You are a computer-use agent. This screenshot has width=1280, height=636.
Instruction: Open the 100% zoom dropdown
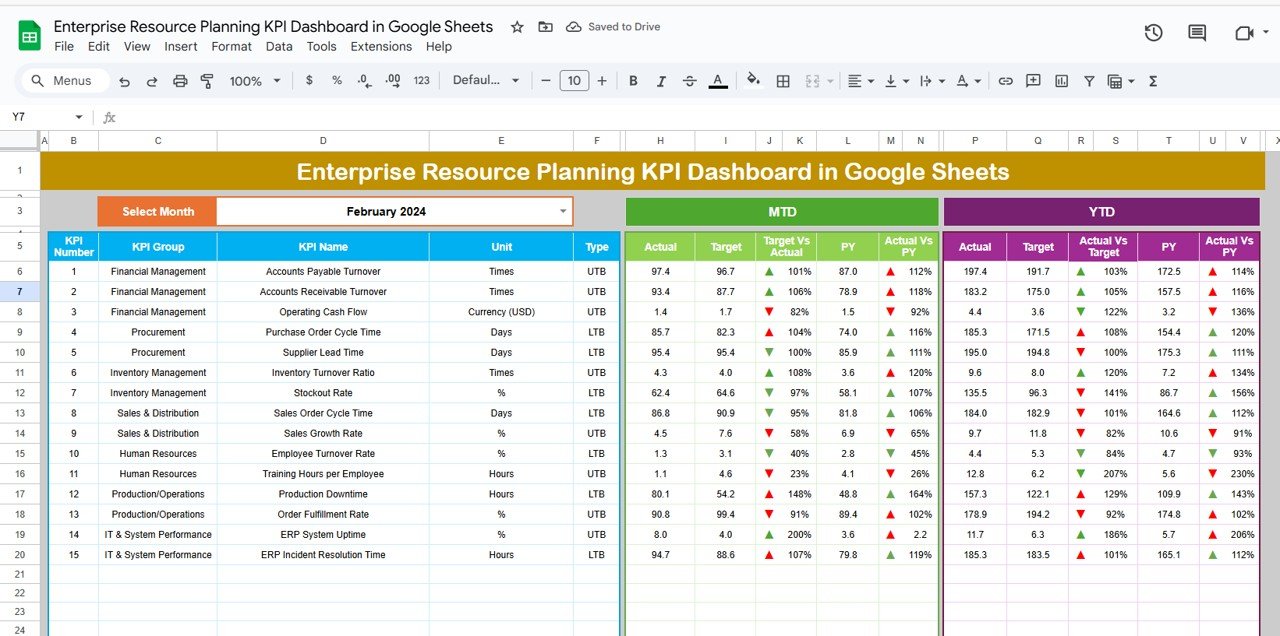click(x=254, y=81)
